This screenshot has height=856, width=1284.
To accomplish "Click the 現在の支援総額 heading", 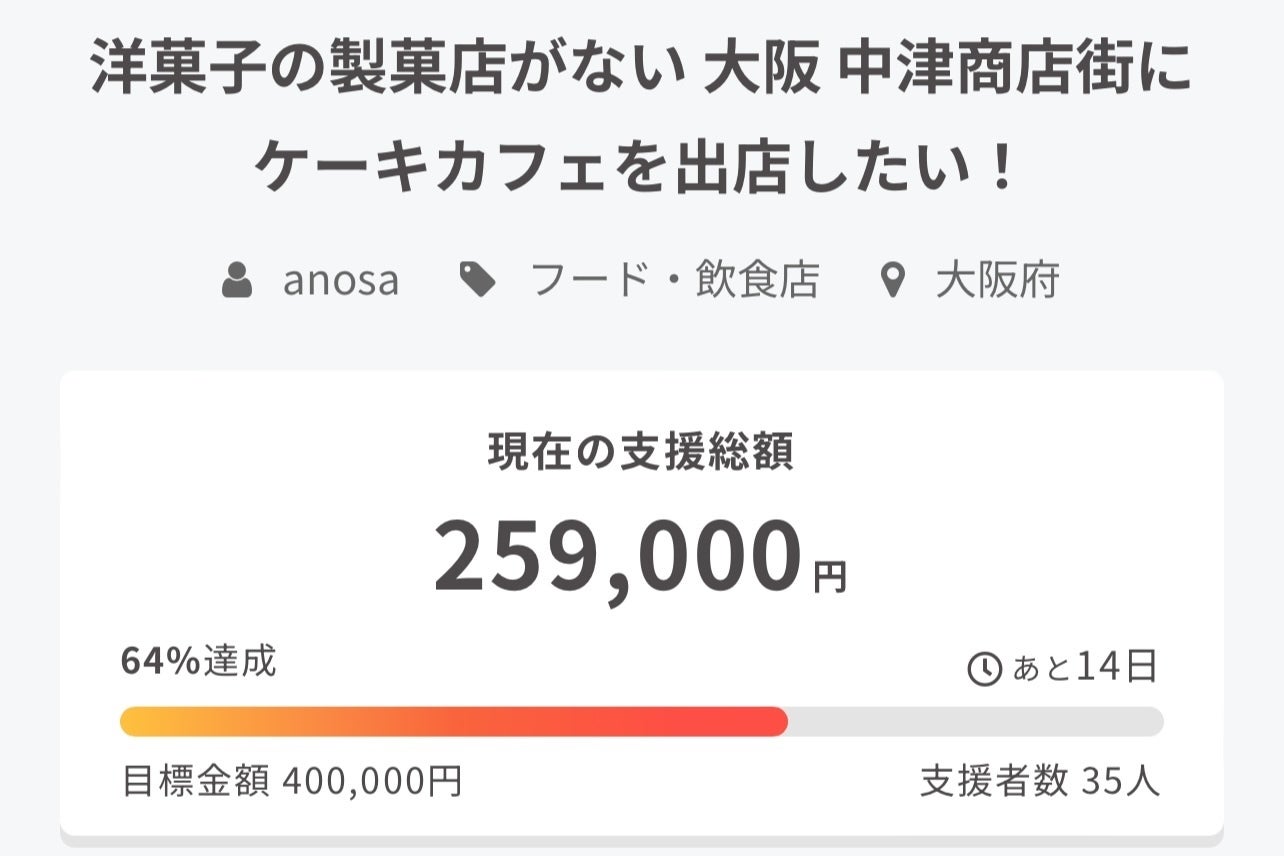I will pos(641,453).
